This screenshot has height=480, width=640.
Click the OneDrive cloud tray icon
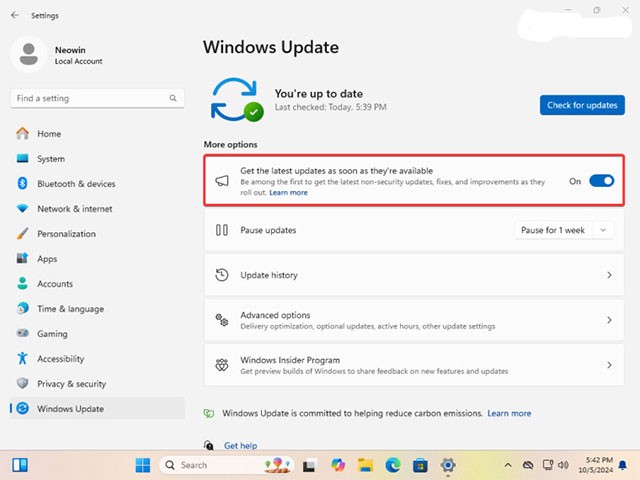(x=528, y=465)
